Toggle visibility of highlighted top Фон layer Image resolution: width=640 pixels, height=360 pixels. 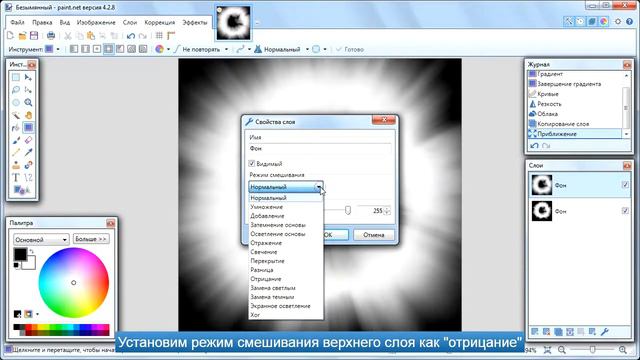pos(625,185)
